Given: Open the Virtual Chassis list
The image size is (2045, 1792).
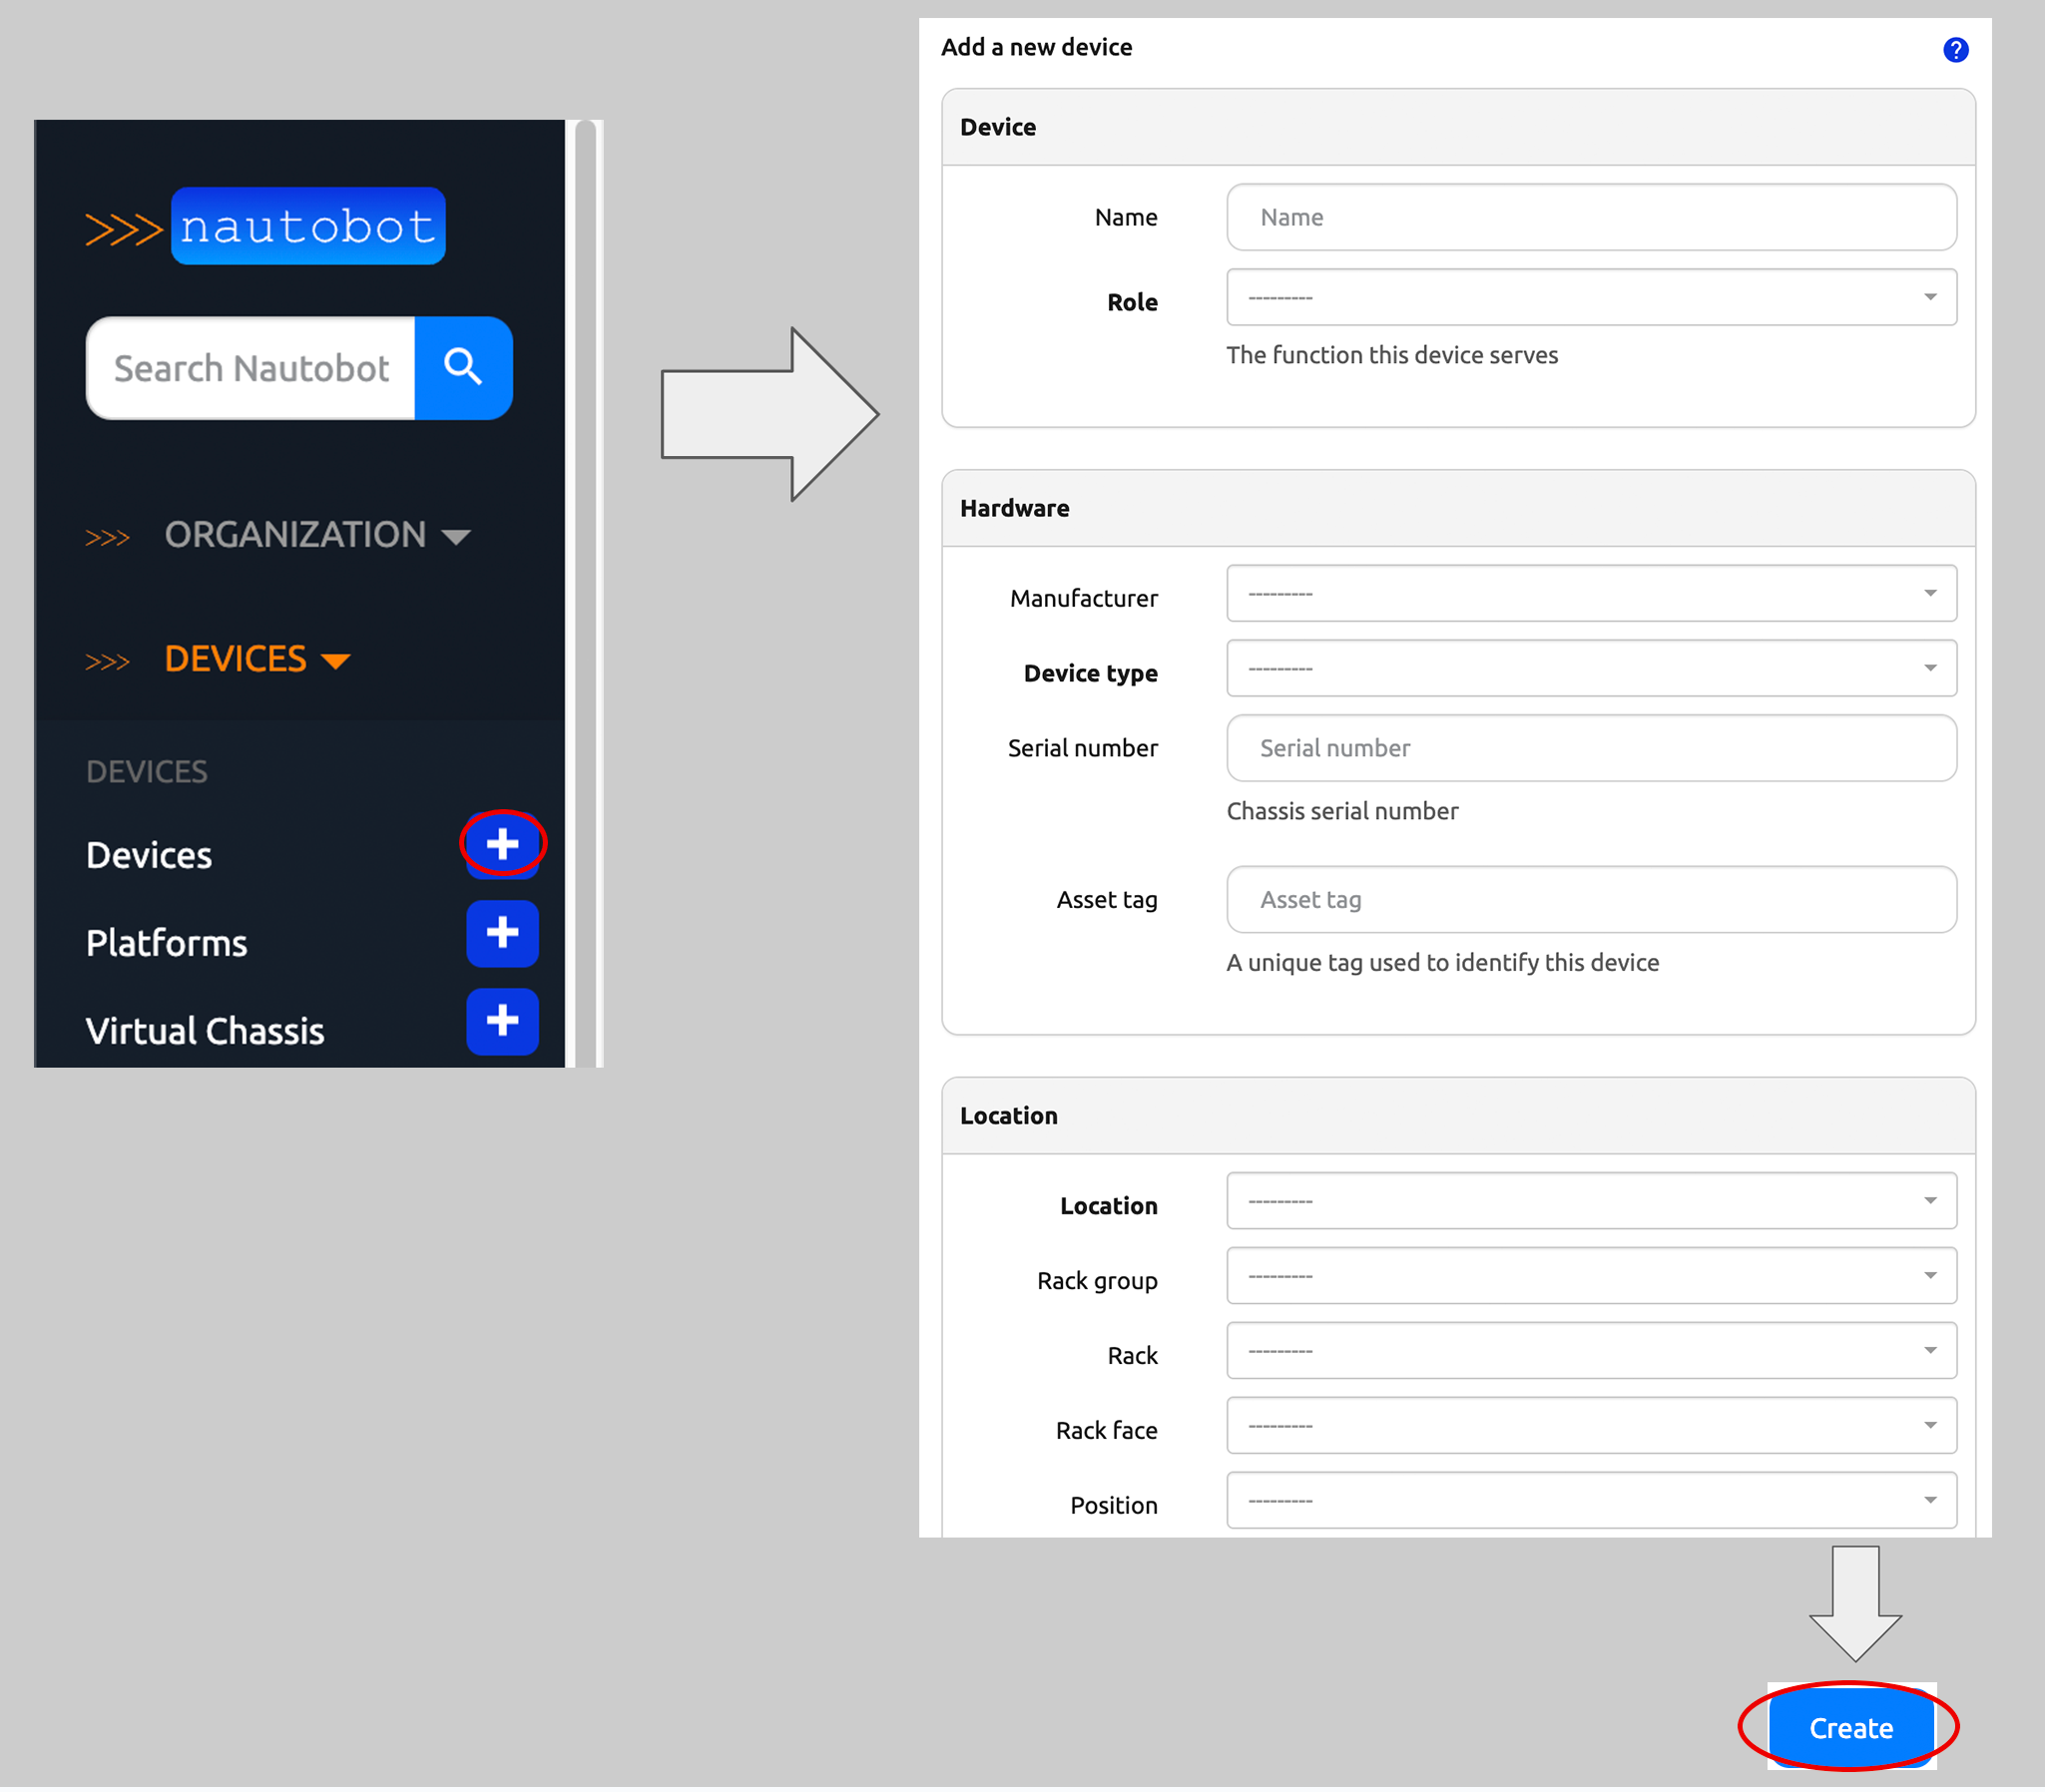Looking at the screenshot, I should point(205,1031).
